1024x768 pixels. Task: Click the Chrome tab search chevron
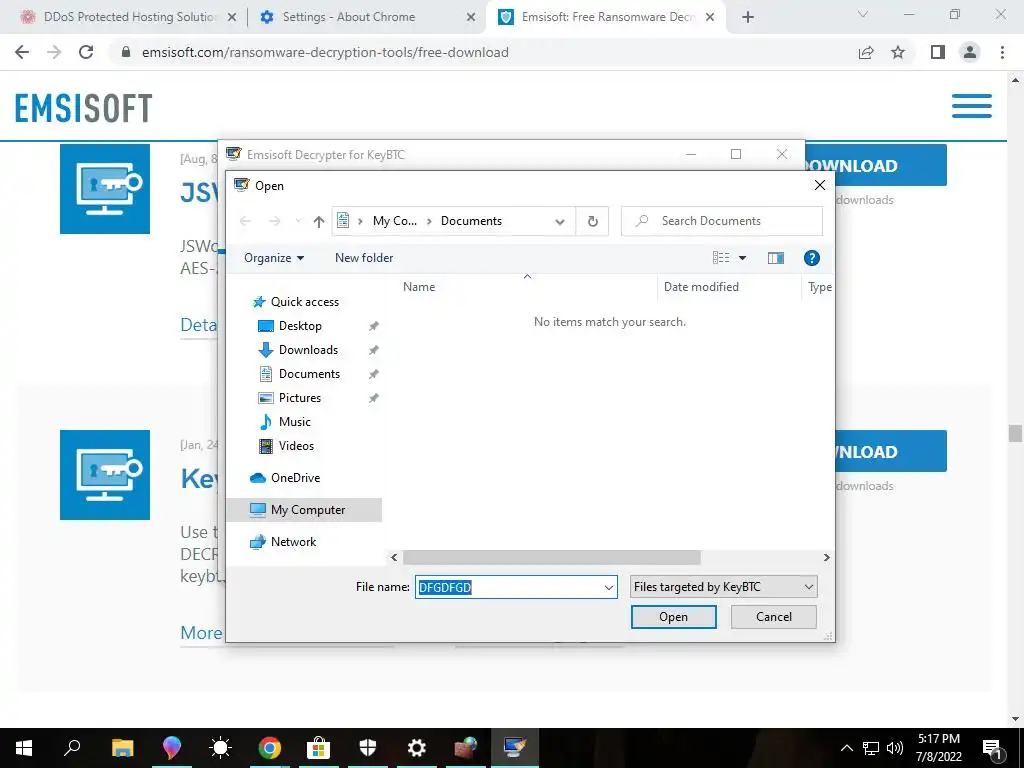(x=863, y=14)
